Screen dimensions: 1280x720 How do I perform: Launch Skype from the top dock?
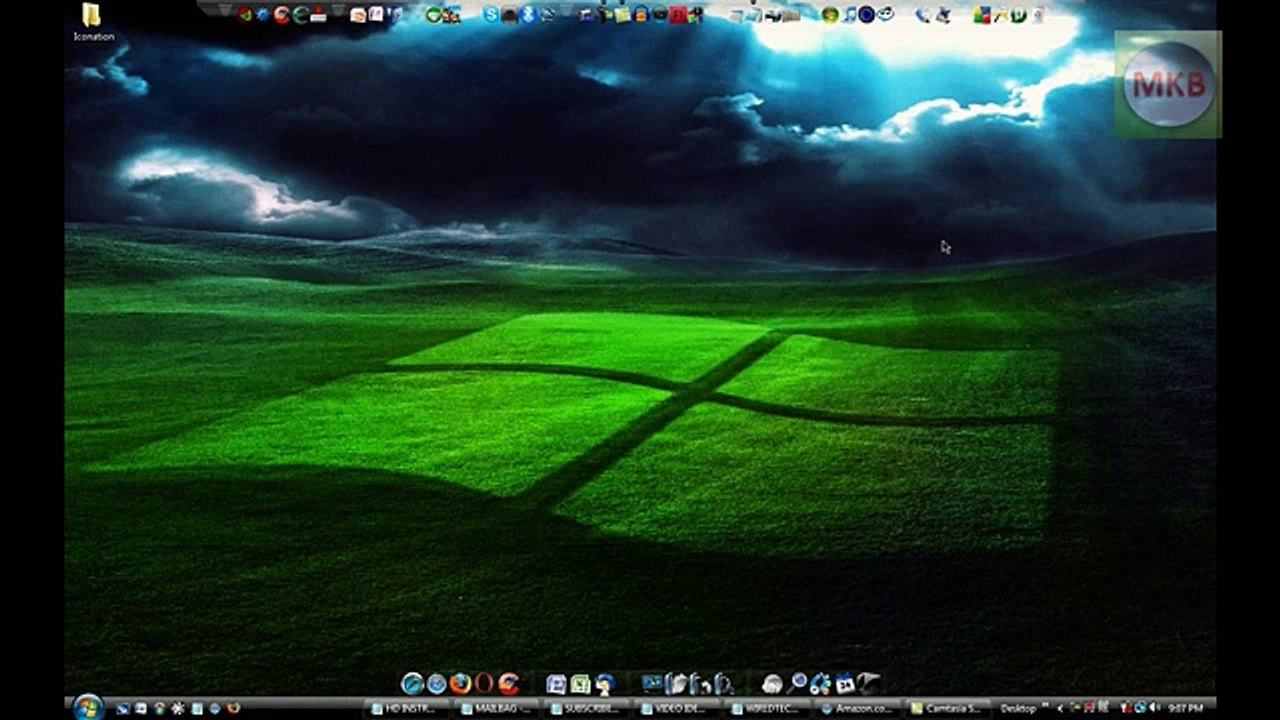click(490, 14)
